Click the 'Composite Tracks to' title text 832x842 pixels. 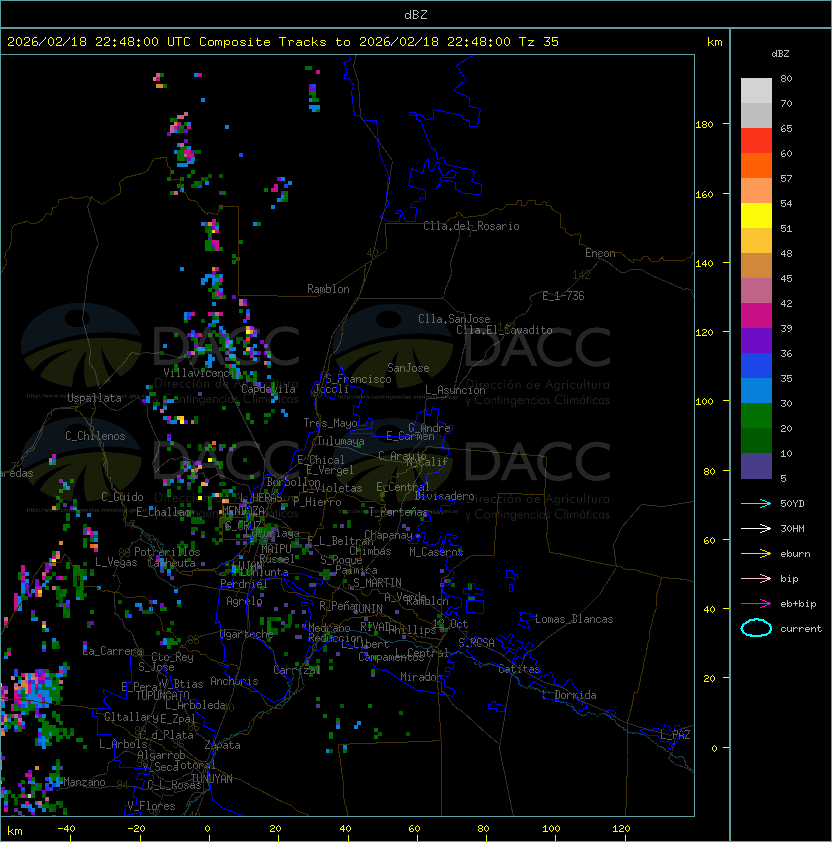coord(274,42)
